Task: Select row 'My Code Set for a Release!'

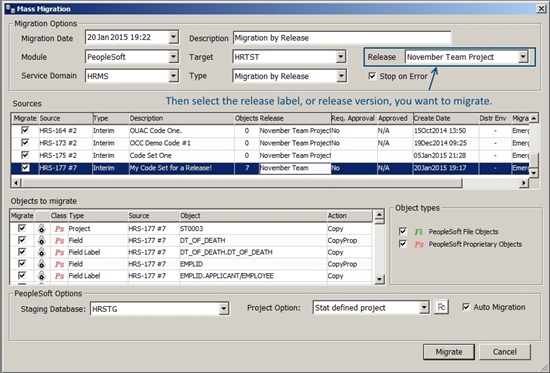Action: [x=270, y=168]
